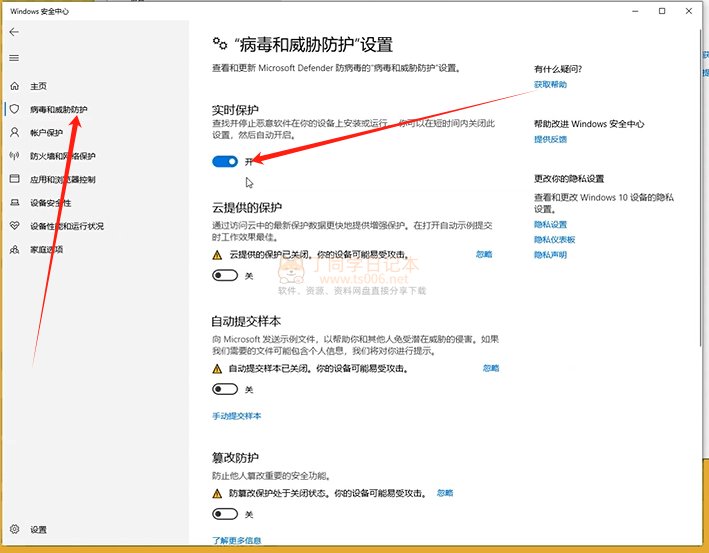
Task: Turn off the 实时保护 toggle
Action: pos(225,161)
